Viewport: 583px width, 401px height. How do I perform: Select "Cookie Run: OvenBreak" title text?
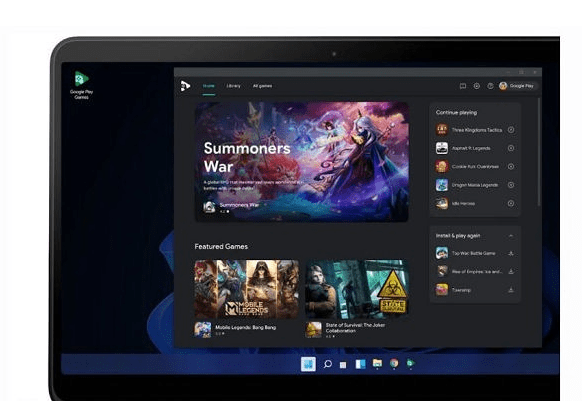pos(475,166)
